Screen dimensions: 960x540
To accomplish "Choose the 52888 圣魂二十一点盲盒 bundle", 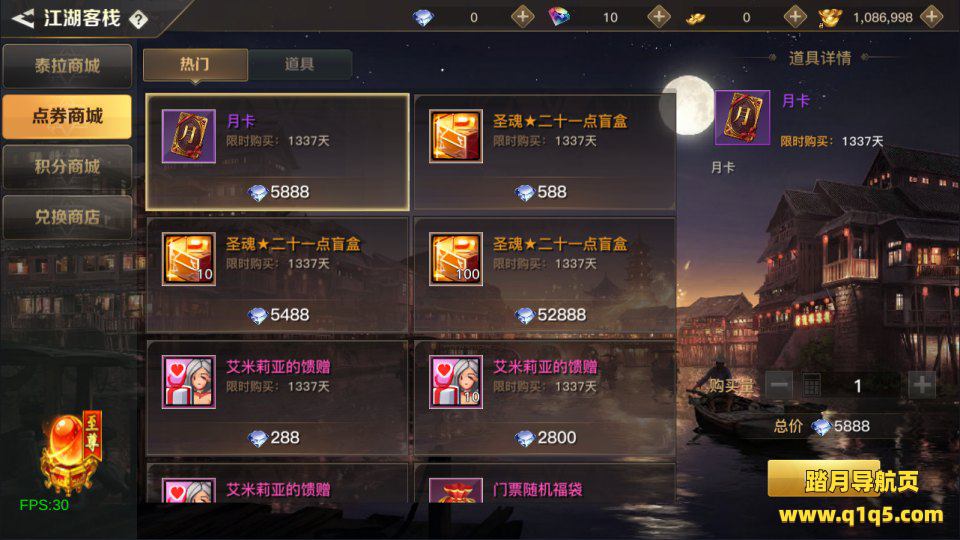I will [x=545, y=275].
